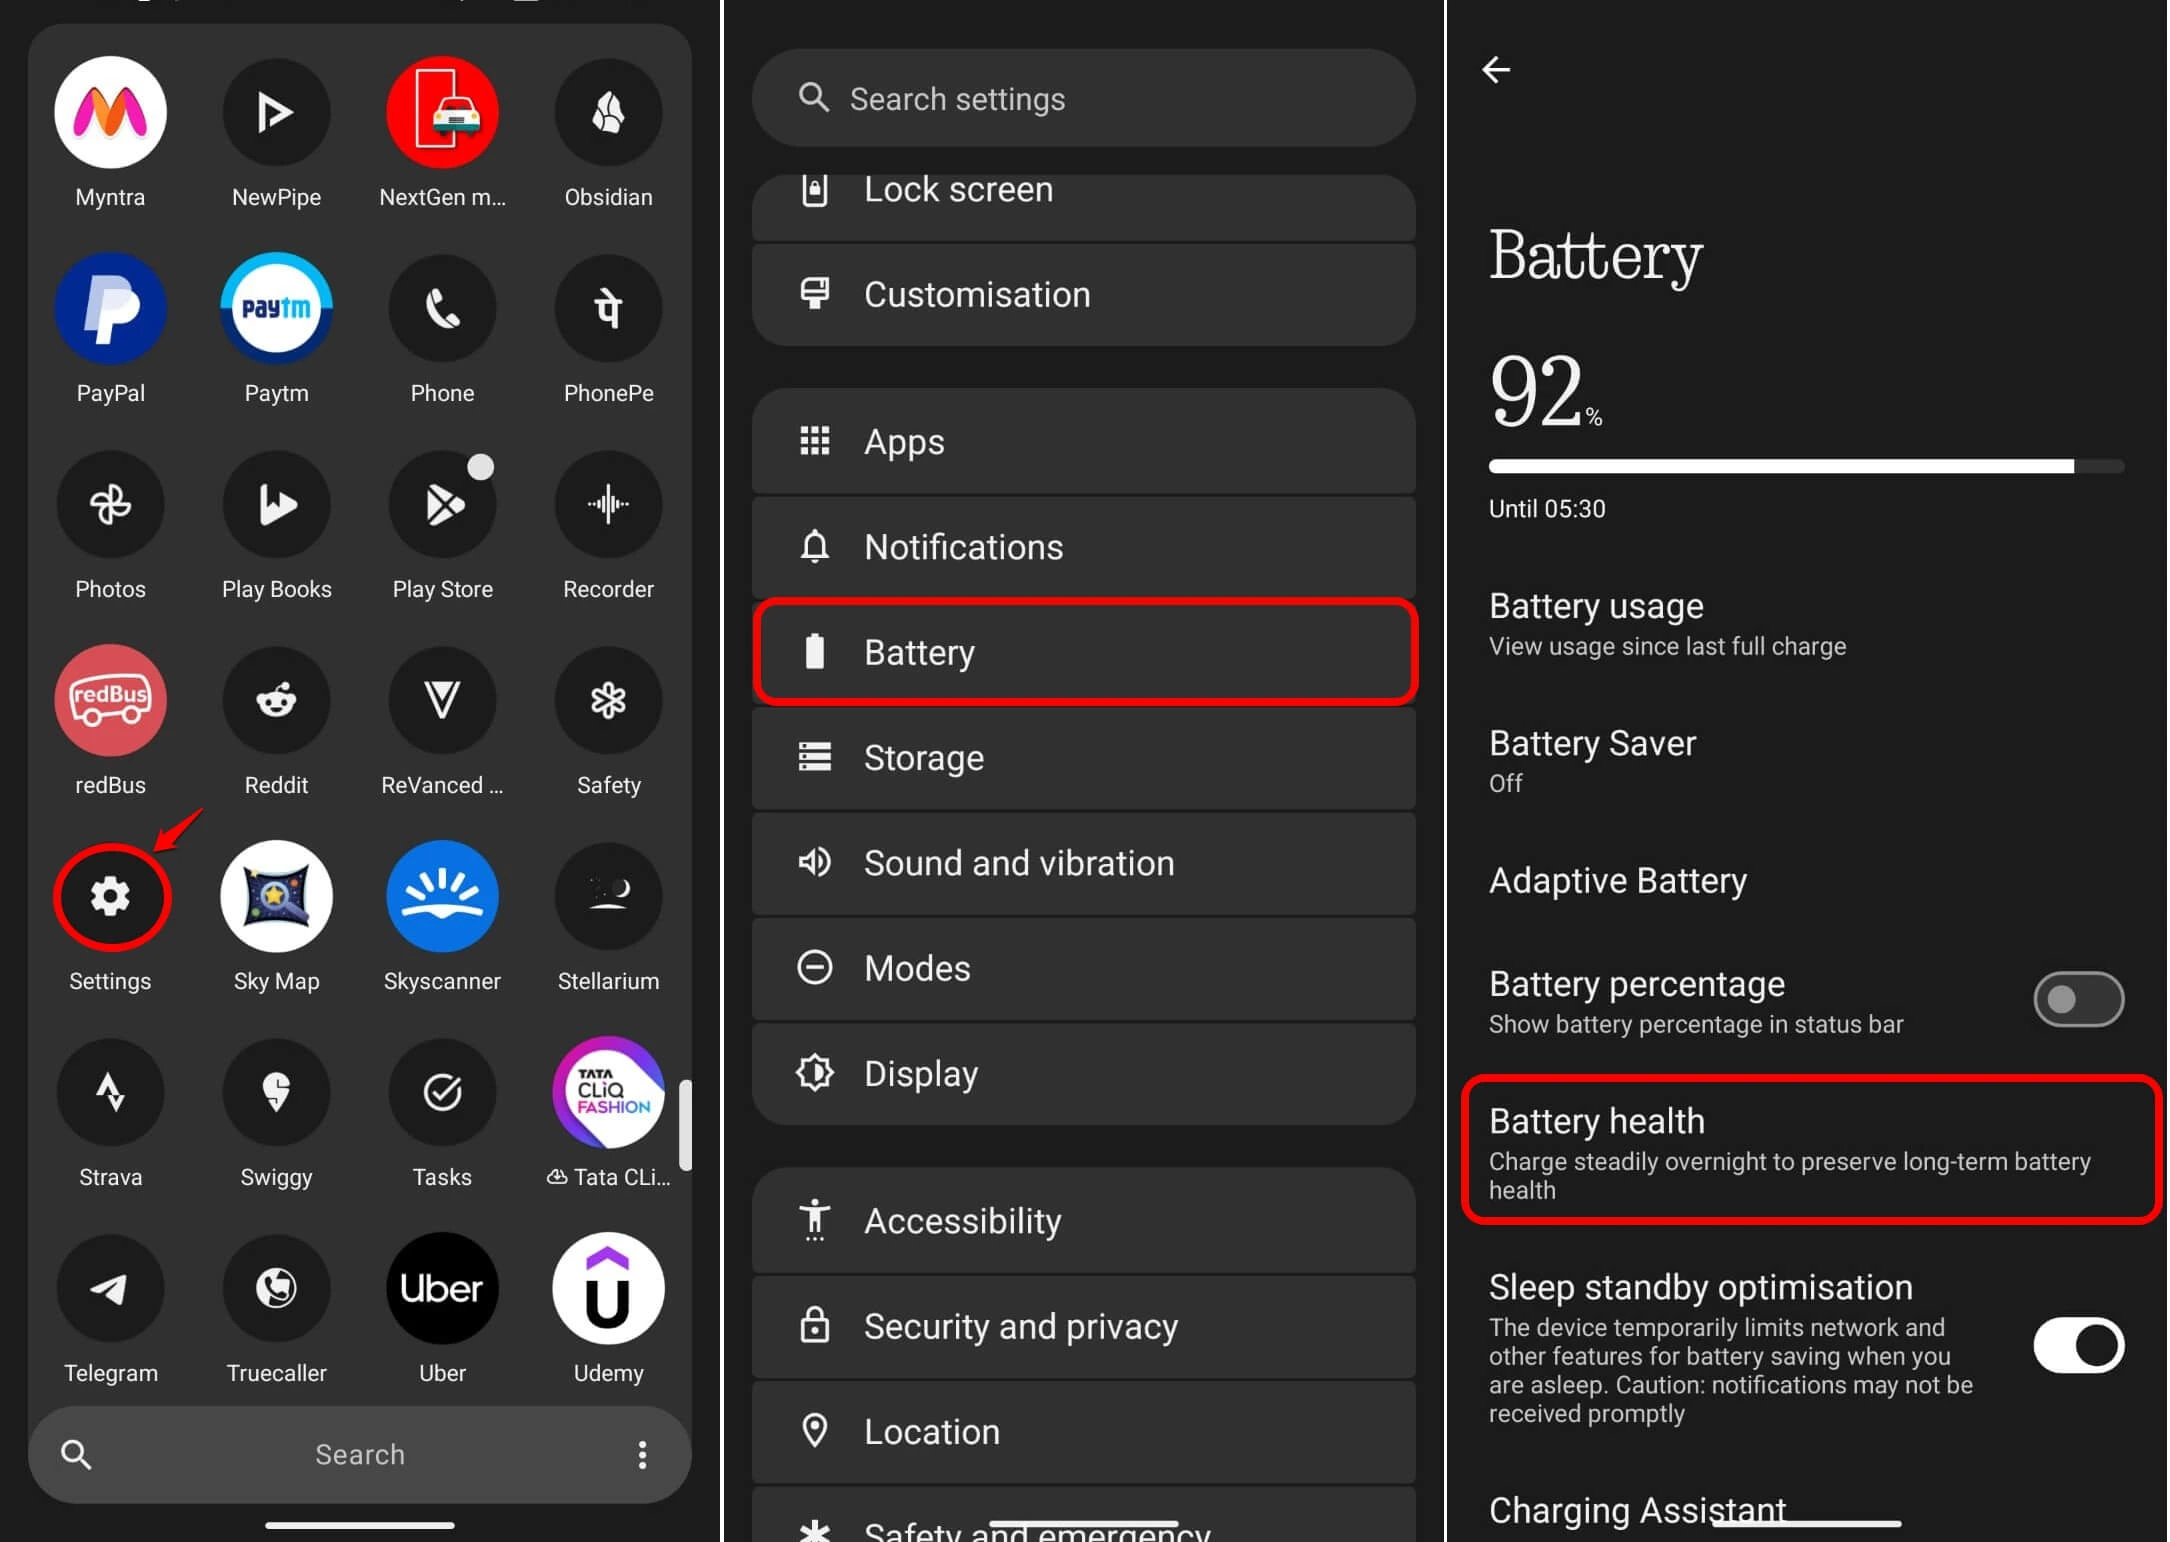Open the search overflow menu

pyautogui.click(x=643, y=1454)
